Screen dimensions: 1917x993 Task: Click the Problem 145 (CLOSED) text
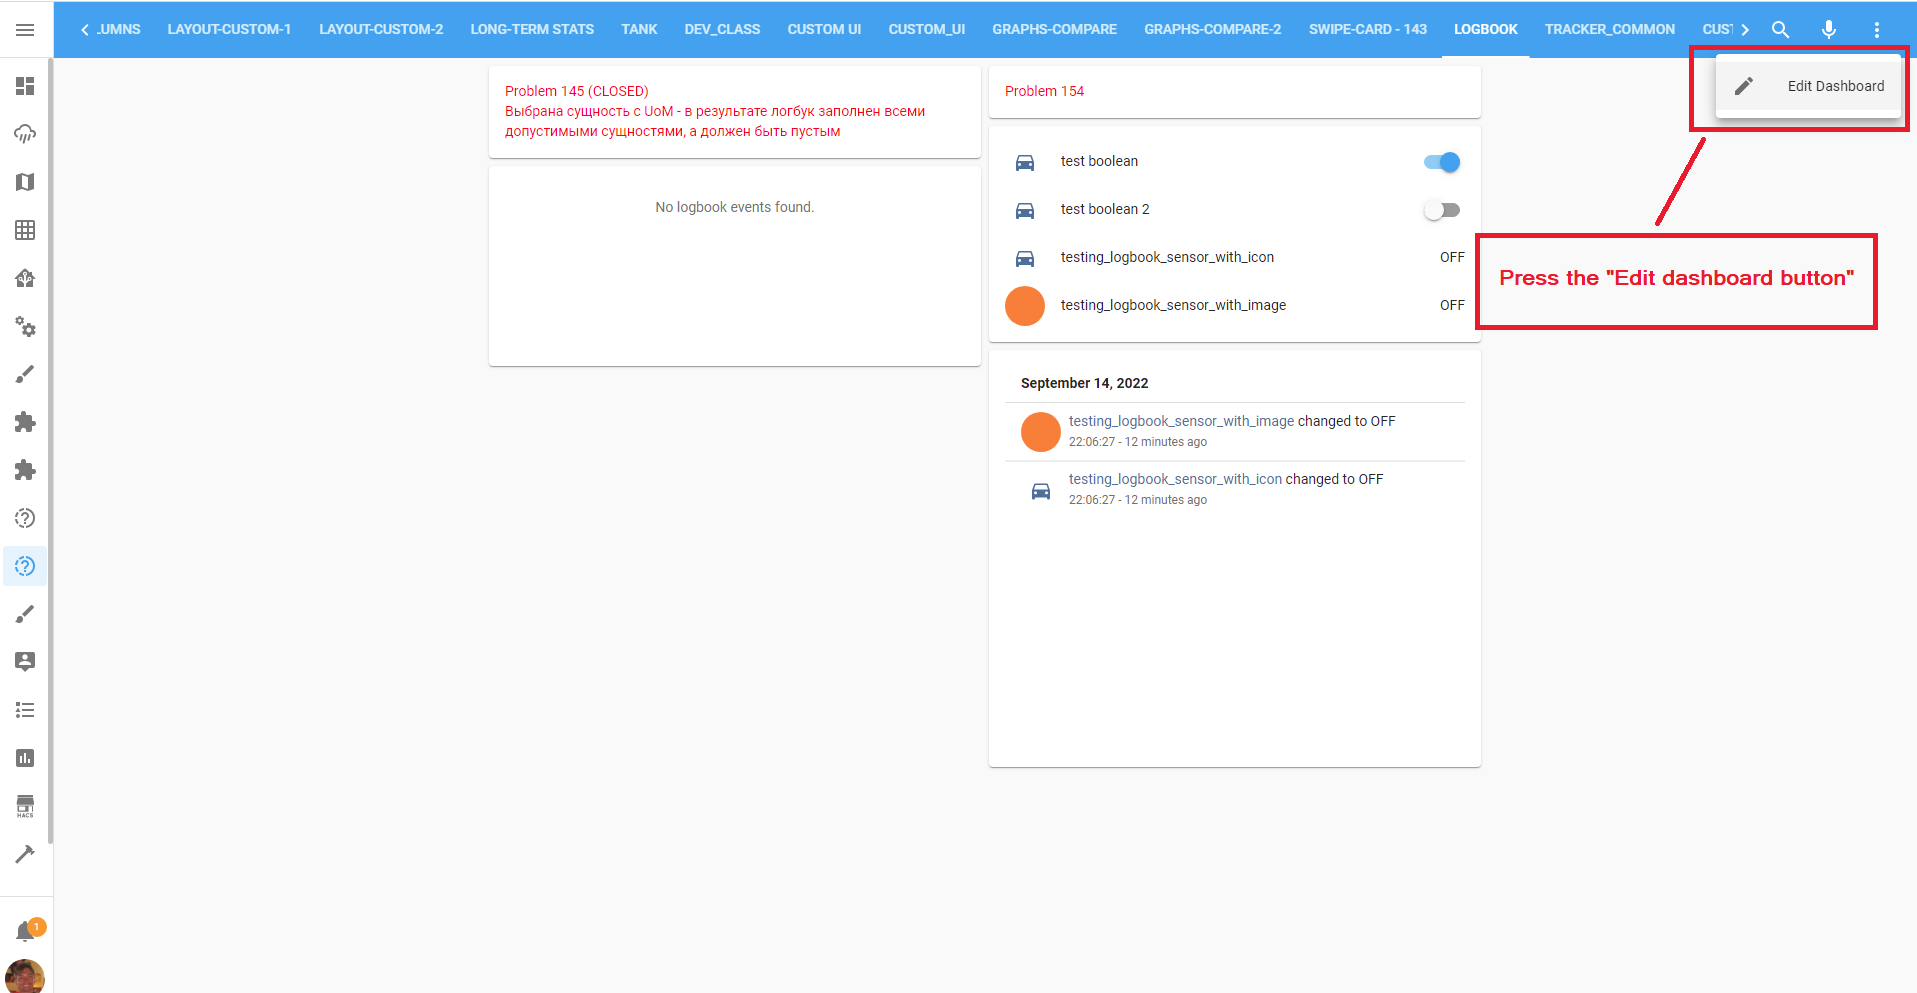[576, 91]
